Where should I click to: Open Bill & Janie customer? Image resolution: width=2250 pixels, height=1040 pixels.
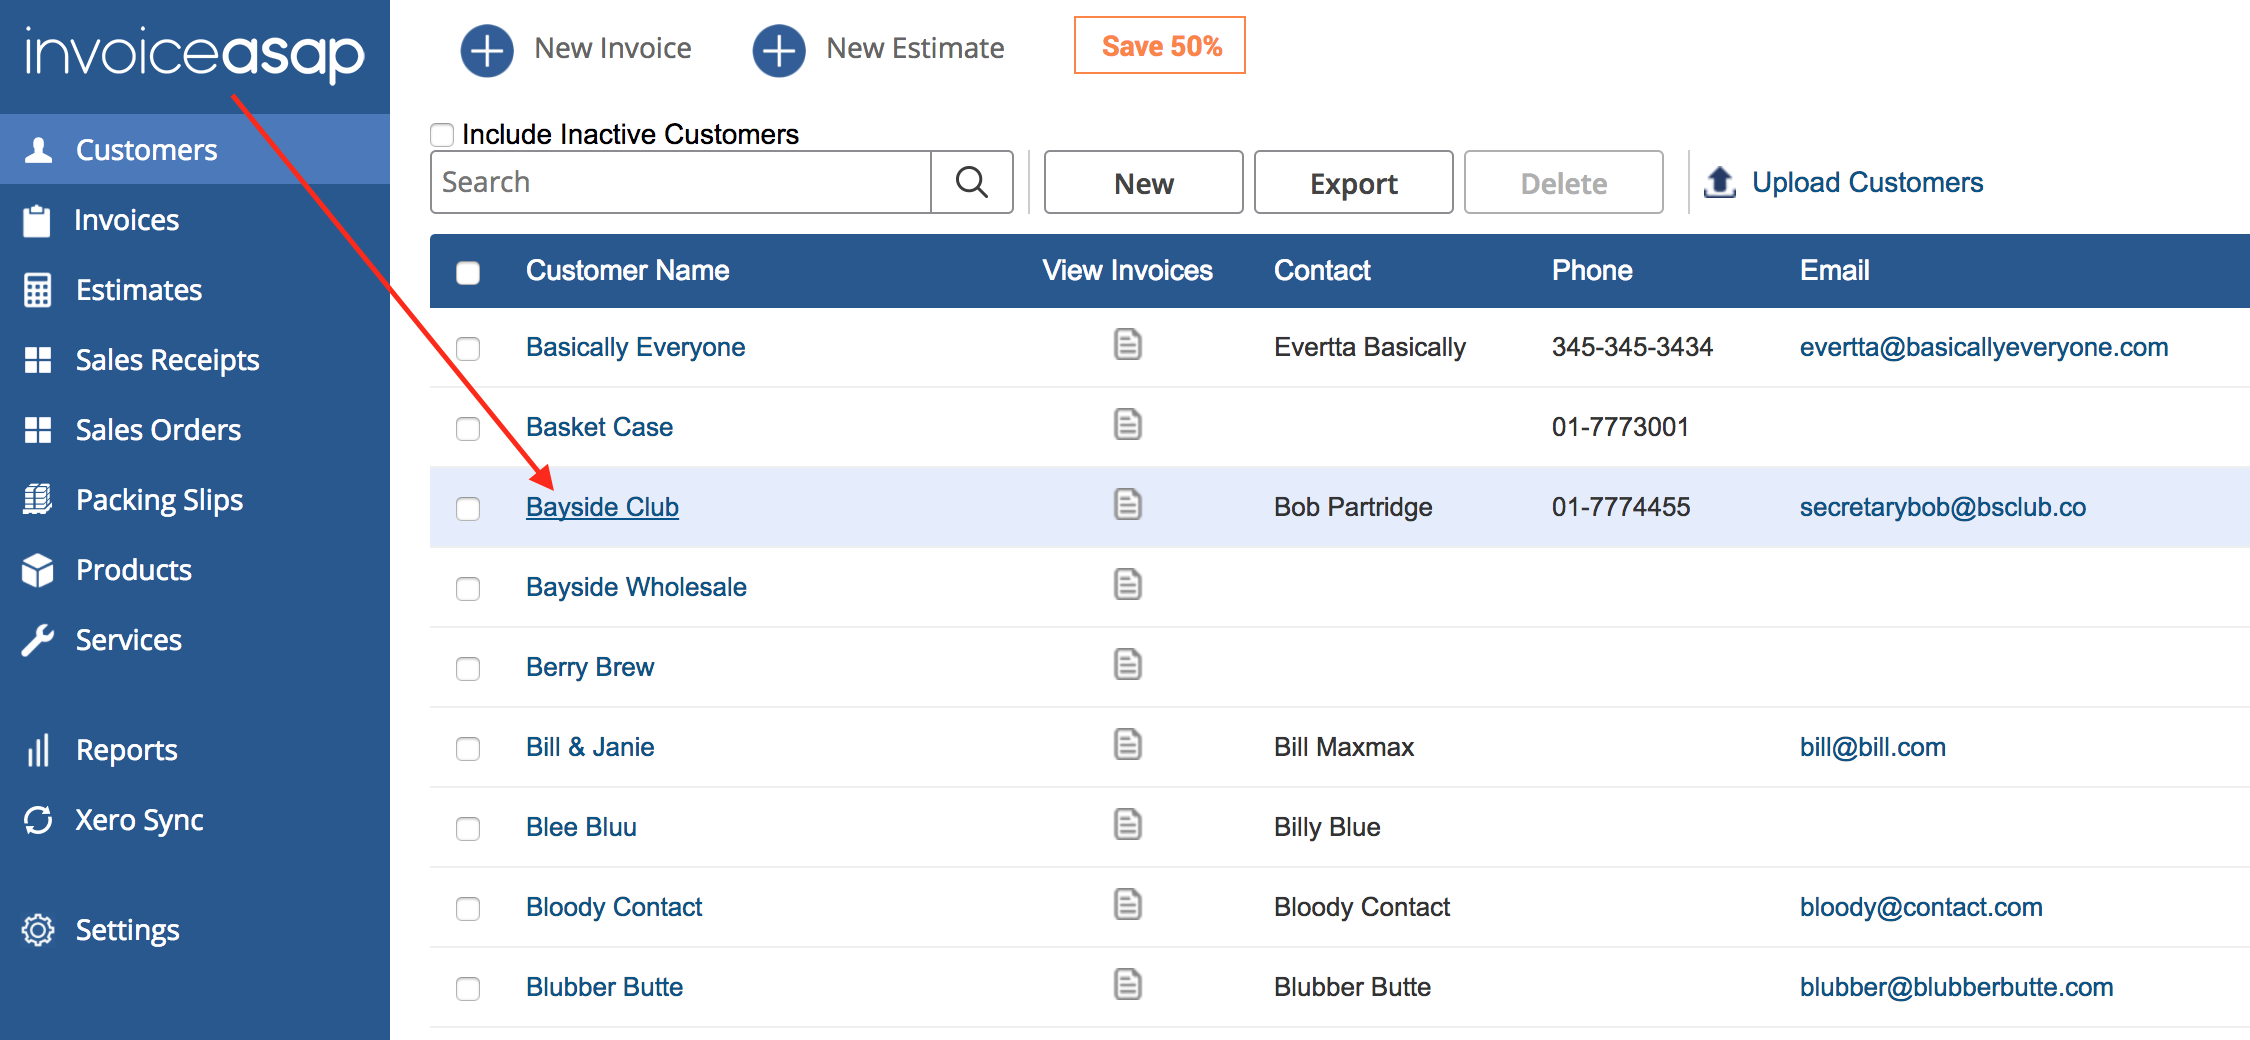pyautogui.click(x=590, y=747)
